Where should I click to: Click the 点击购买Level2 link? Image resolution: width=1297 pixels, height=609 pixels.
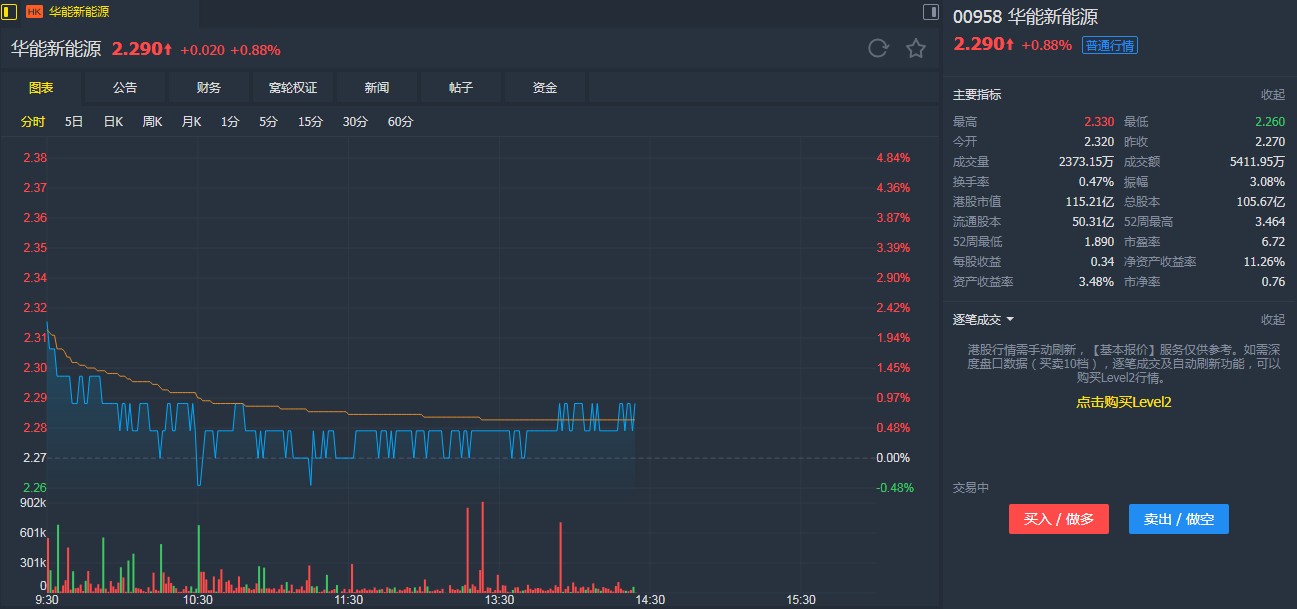[x=1123, y=402]
